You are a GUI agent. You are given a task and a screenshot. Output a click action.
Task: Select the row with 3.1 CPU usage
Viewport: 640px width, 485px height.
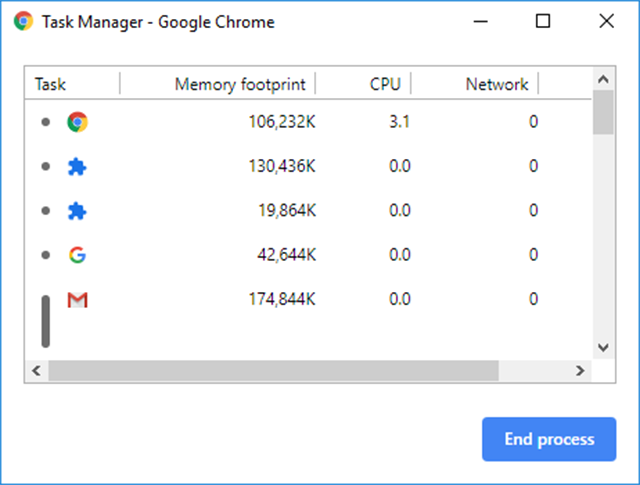pos(308,122)
